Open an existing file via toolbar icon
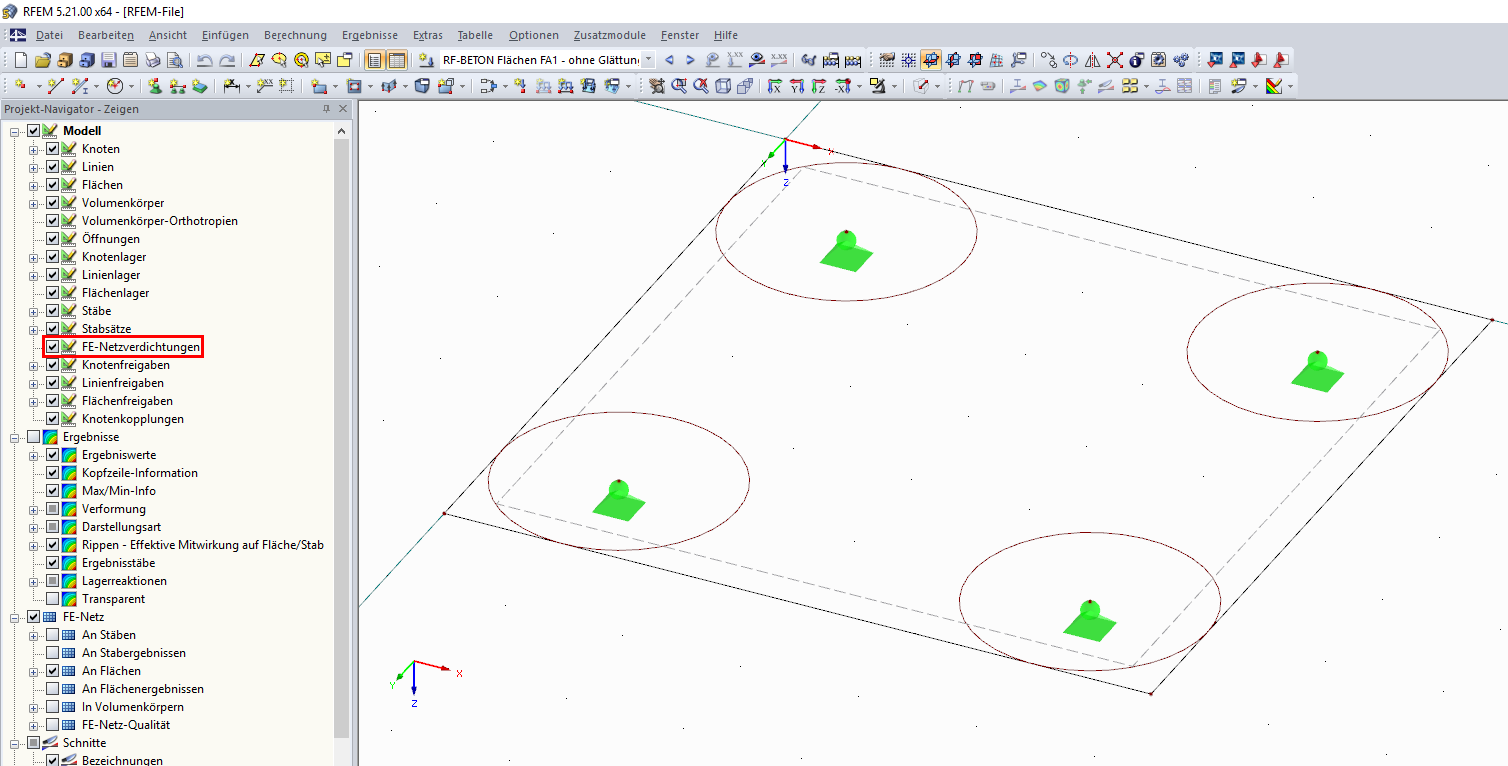Viewport: 1508px width, 766px height. (x=41, y=60)
